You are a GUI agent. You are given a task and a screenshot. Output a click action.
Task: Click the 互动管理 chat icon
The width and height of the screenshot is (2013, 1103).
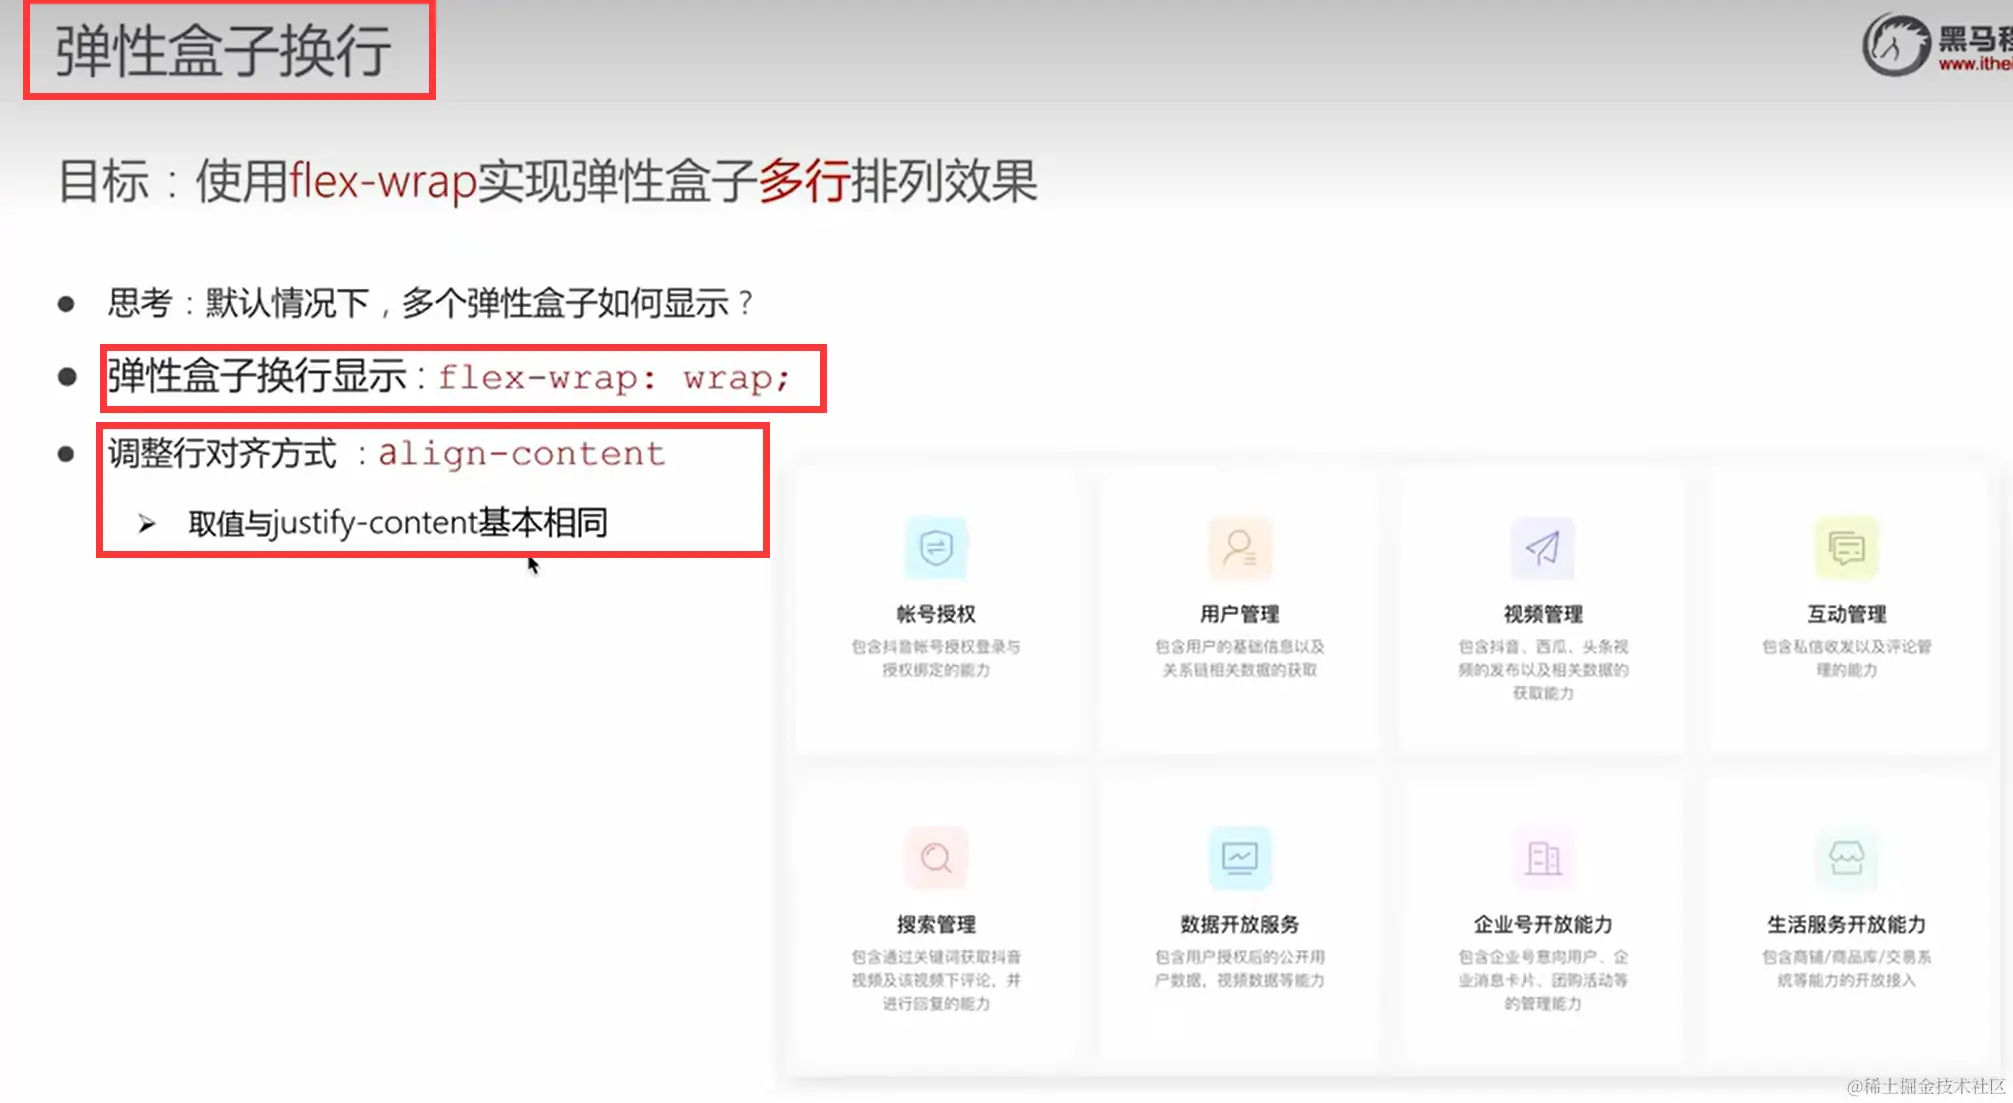coord(1846,548)
